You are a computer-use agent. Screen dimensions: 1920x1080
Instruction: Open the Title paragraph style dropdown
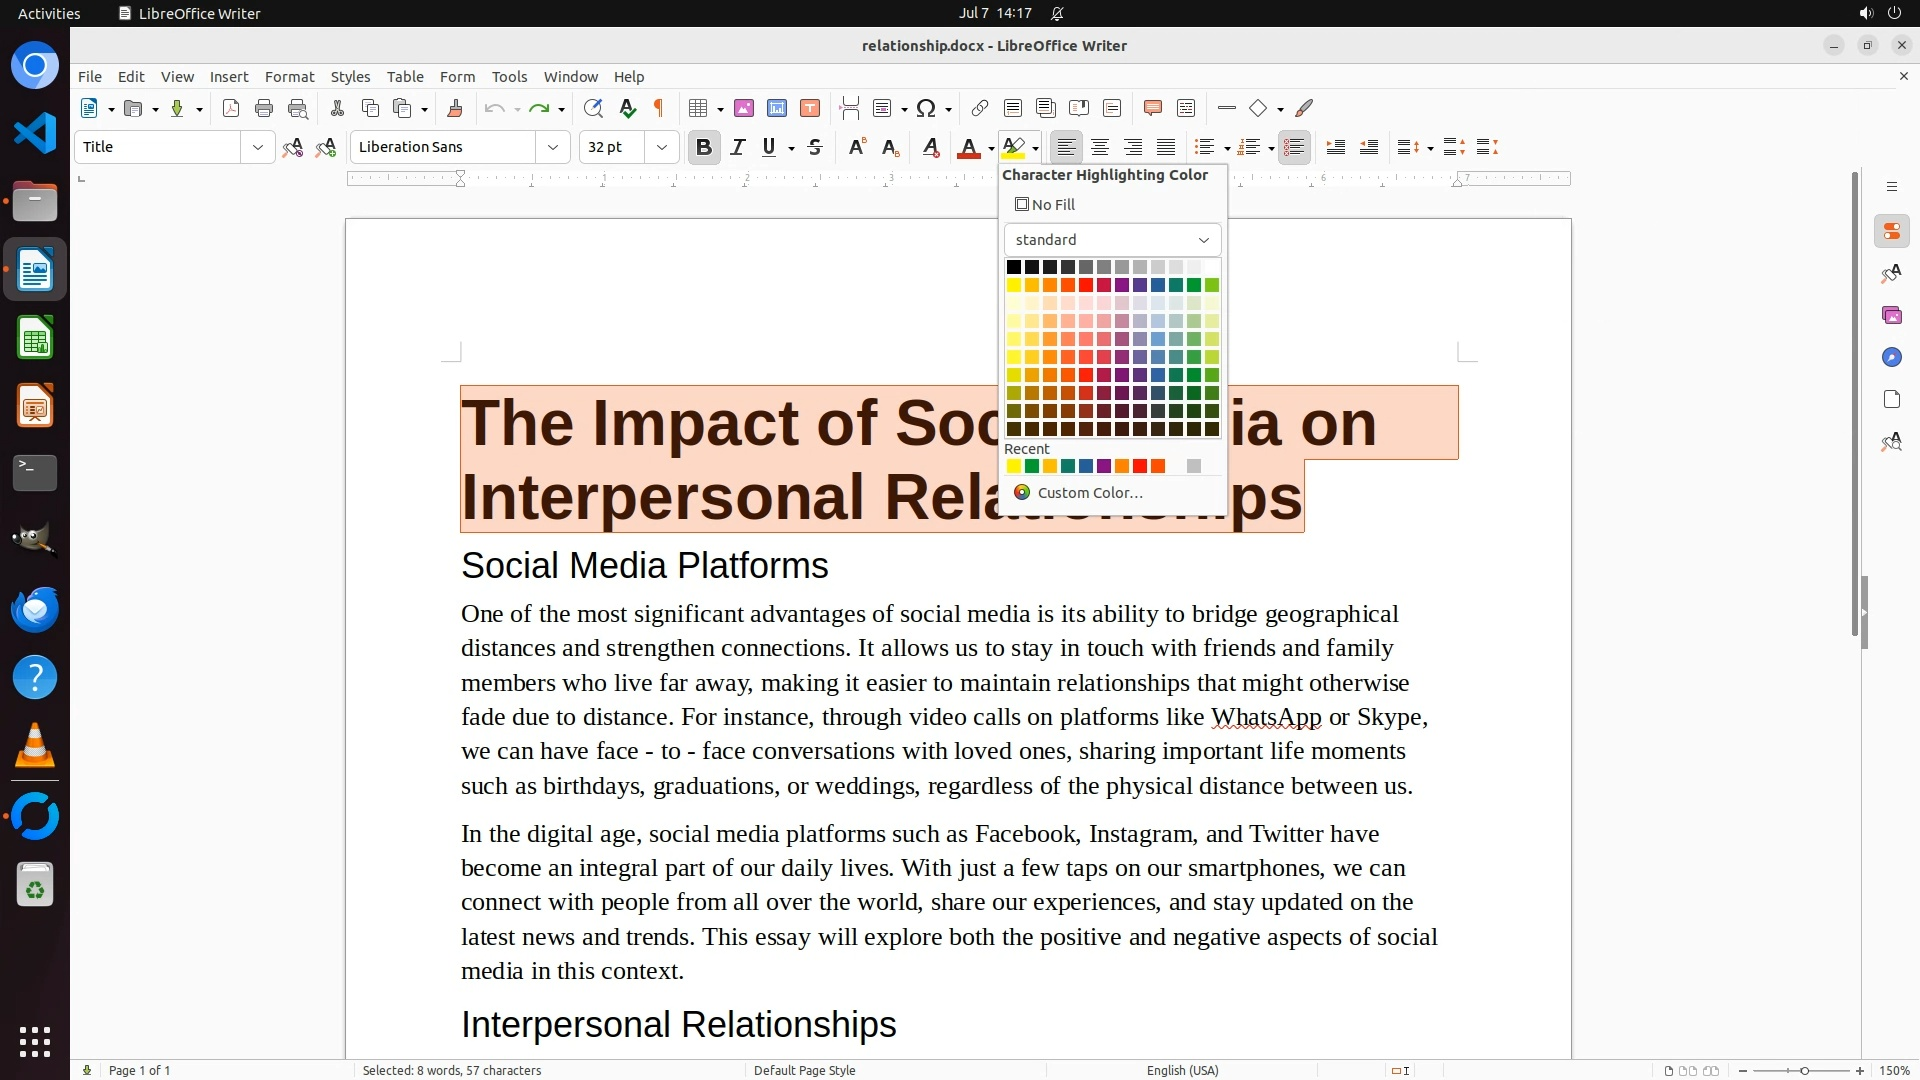pos(257,147)
